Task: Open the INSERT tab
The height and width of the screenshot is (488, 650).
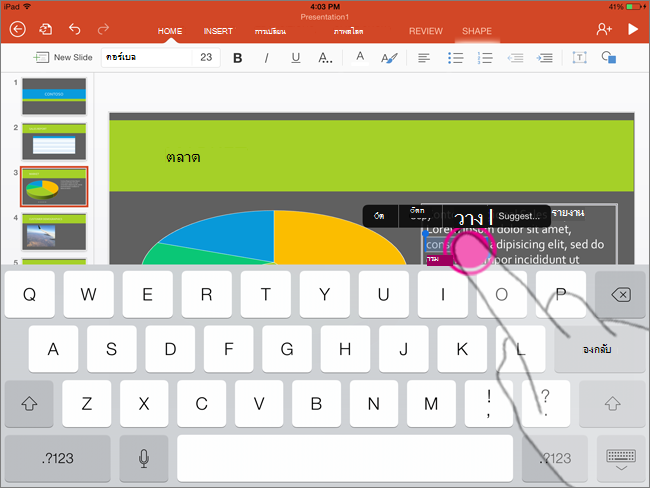Action: [218, 31]
